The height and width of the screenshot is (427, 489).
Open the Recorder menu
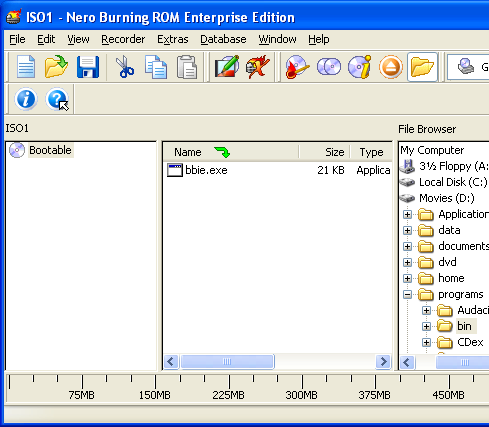coord(123,39)
